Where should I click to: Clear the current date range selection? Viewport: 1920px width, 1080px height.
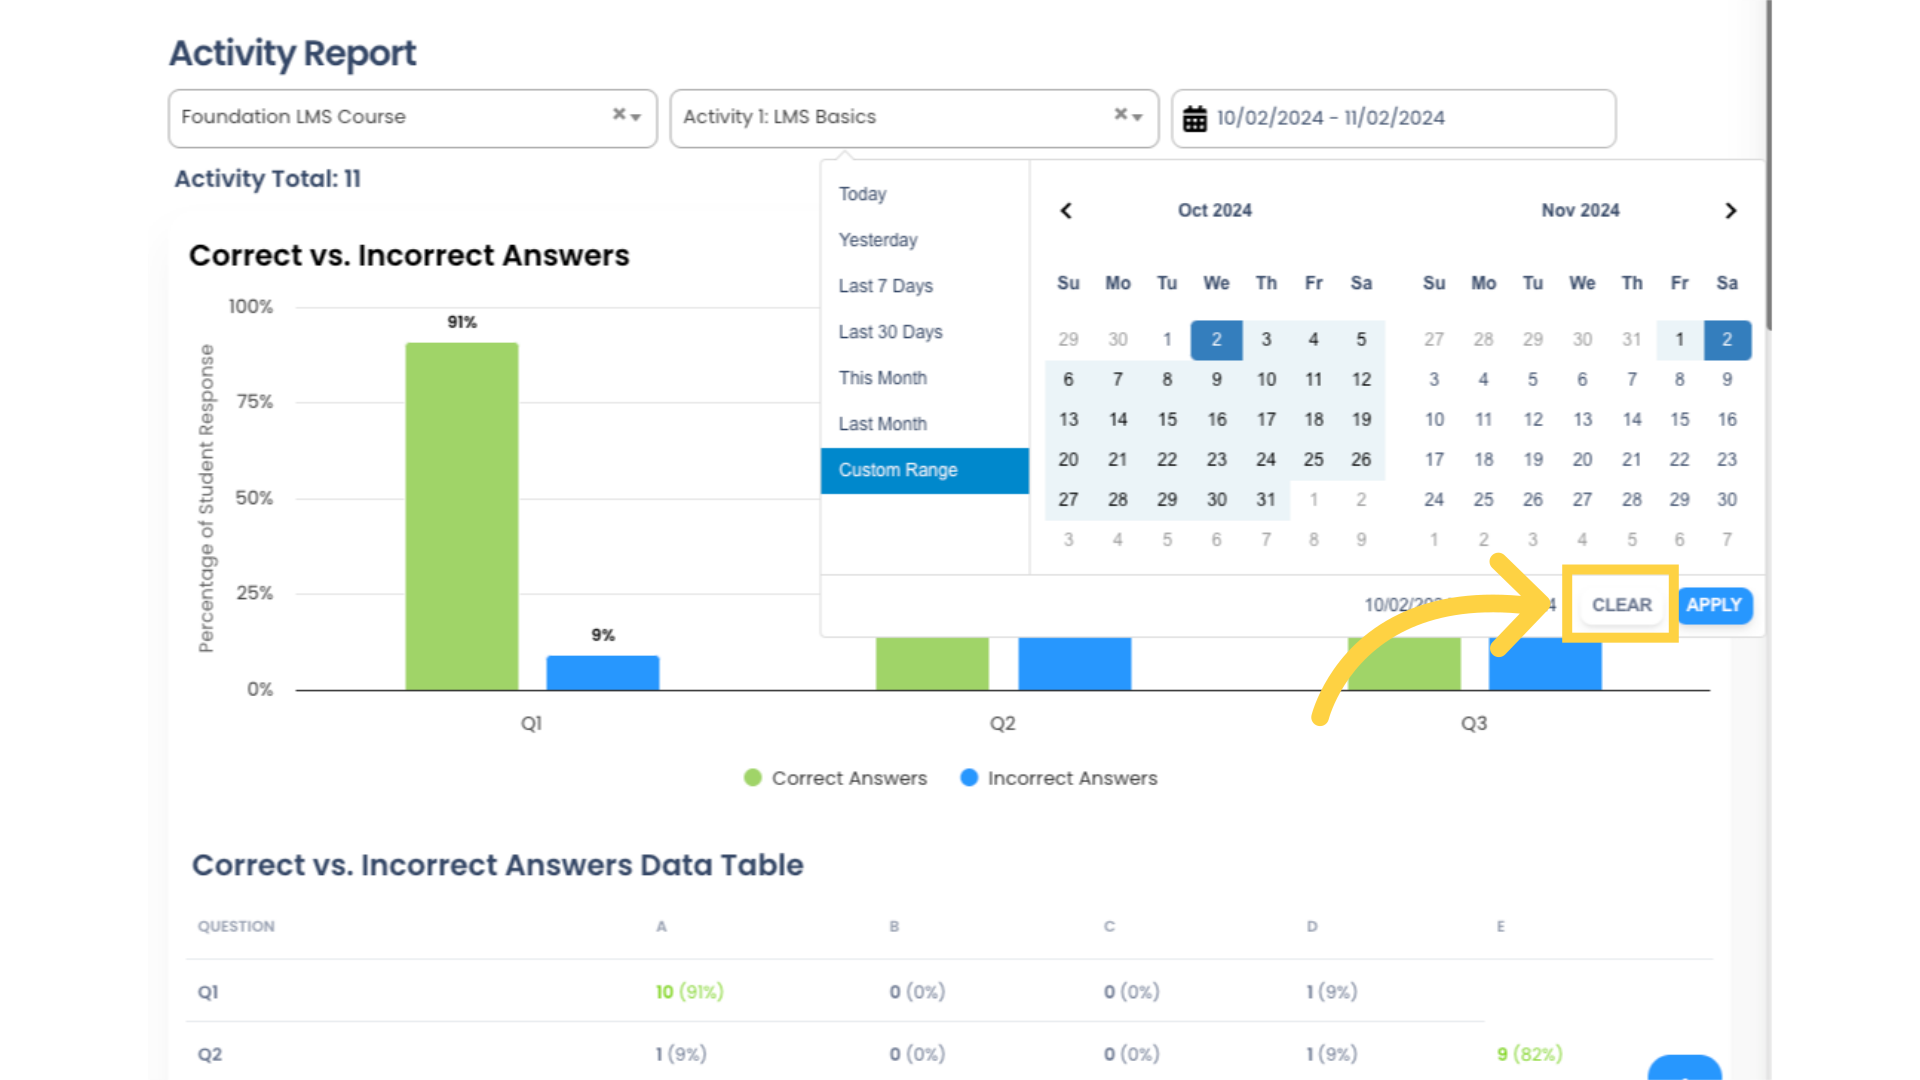click(x=1621, y=603)
